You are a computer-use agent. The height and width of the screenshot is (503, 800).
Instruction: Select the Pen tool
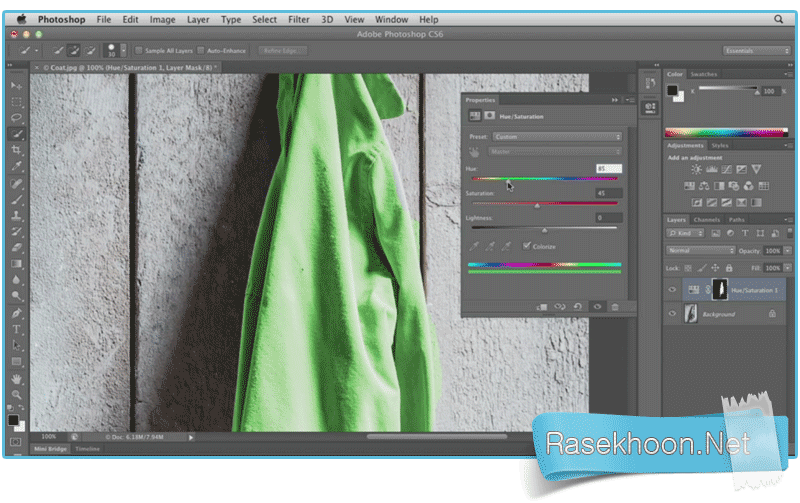tap(16, 313)
